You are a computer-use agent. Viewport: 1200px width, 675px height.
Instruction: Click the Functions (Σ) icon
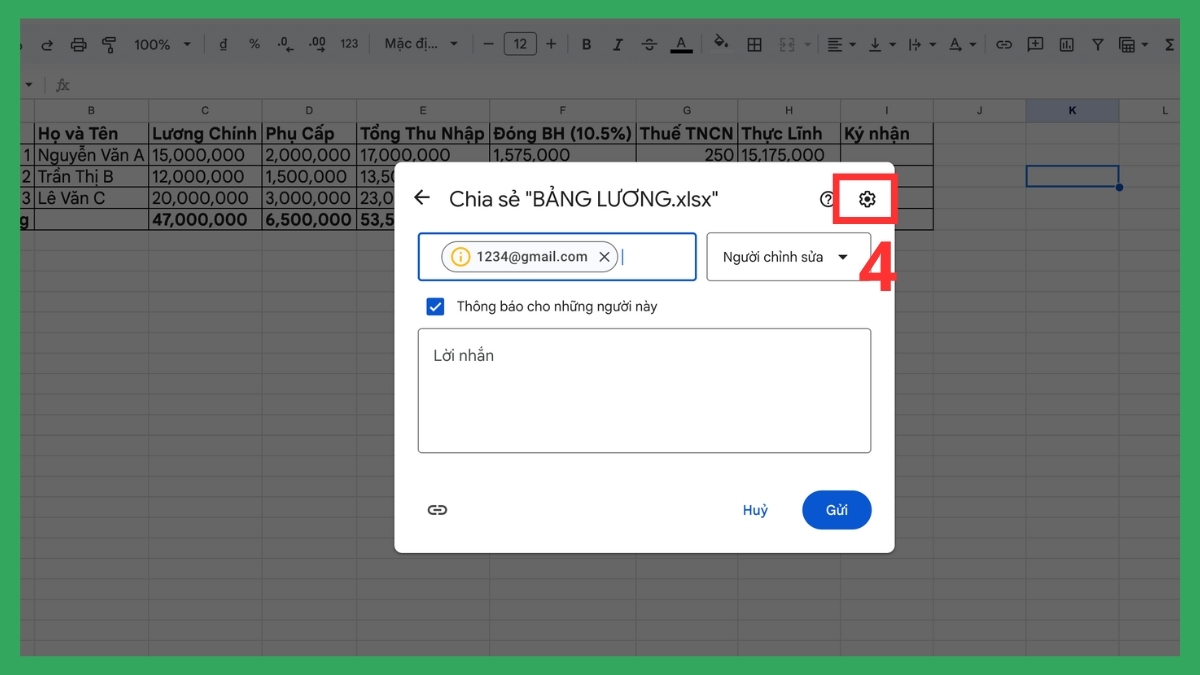tap(1172, 44)
